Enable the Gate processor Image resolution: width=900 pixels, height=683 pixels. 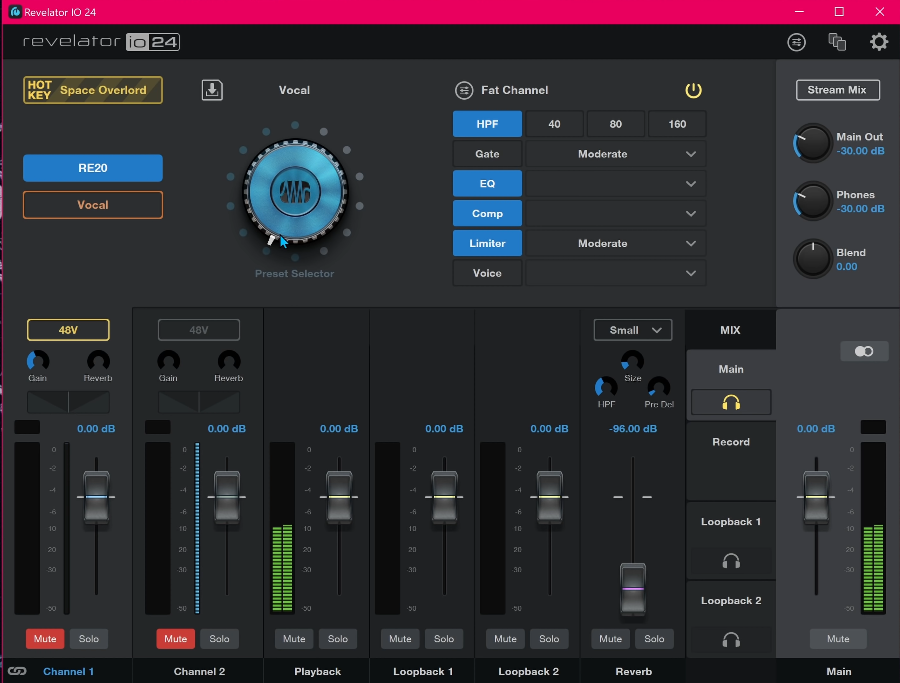click(x=487, y=154)
